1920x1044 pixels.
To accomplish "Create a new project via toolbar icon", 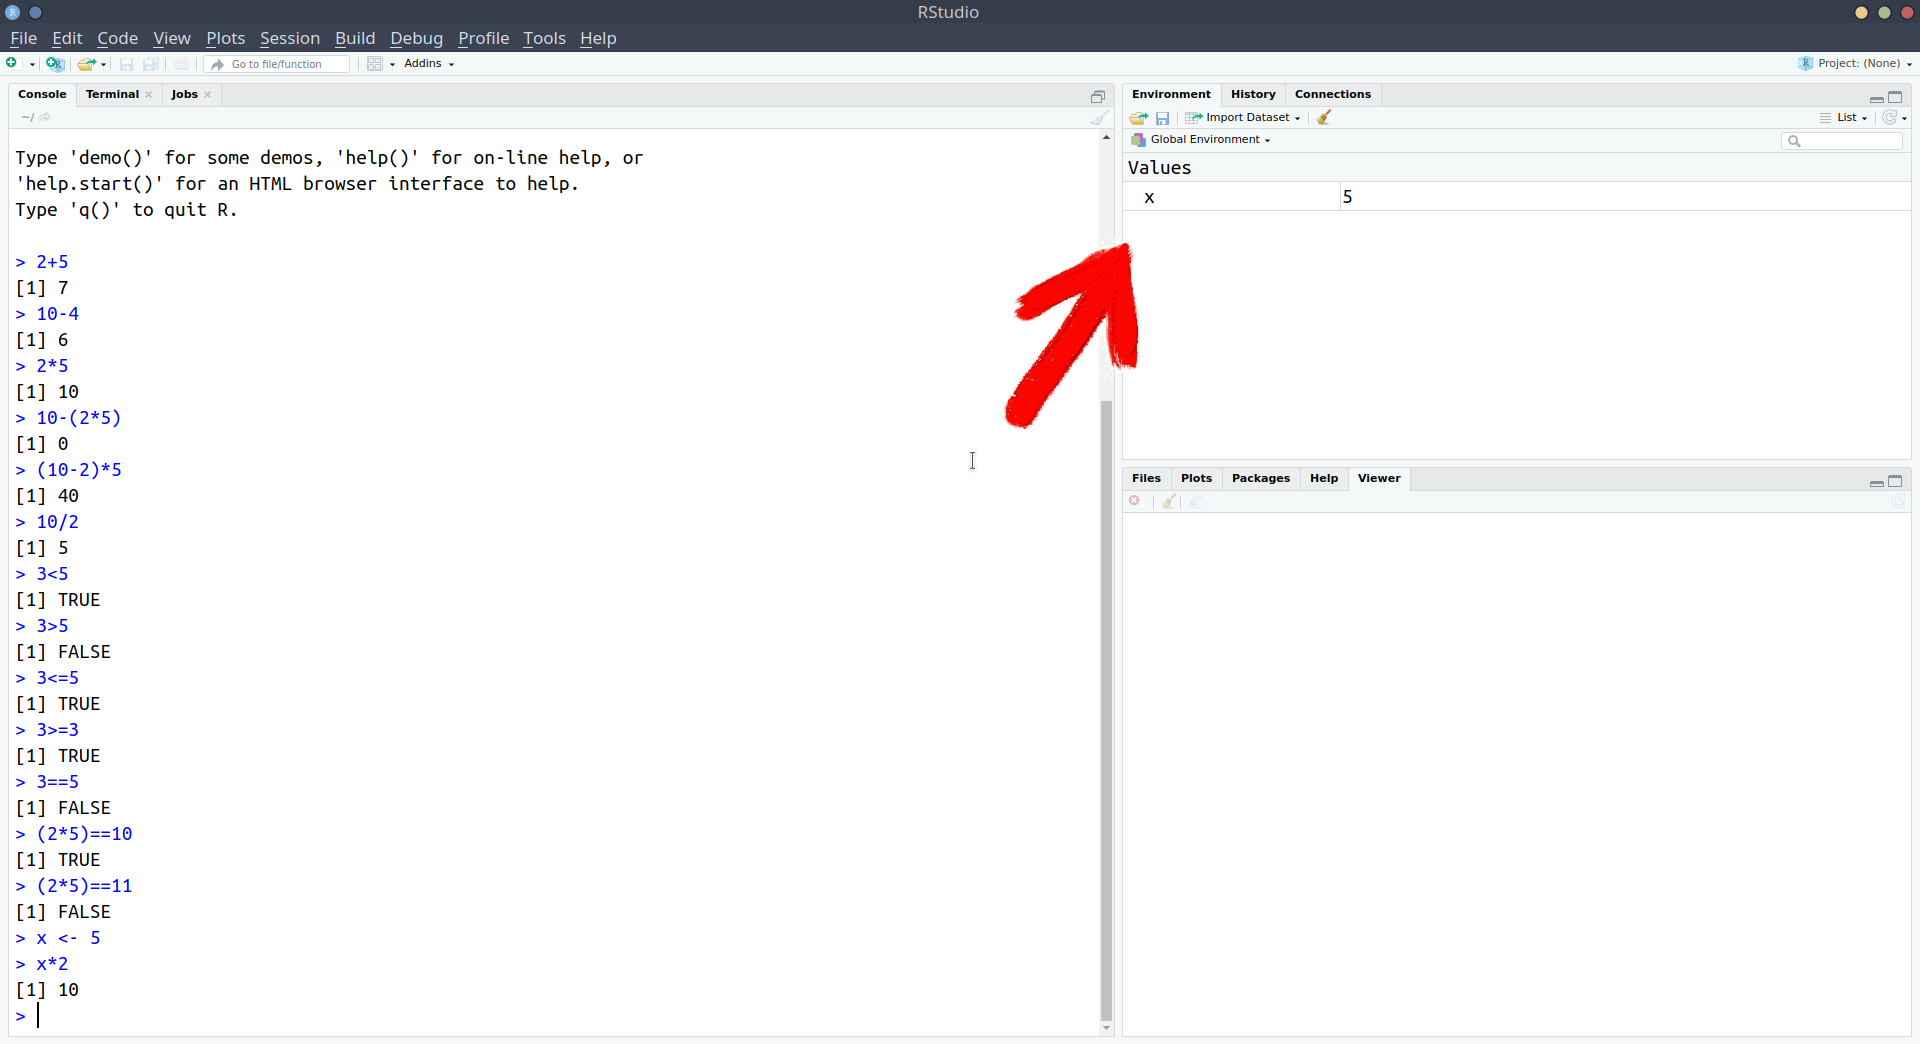I will point(55,64).
